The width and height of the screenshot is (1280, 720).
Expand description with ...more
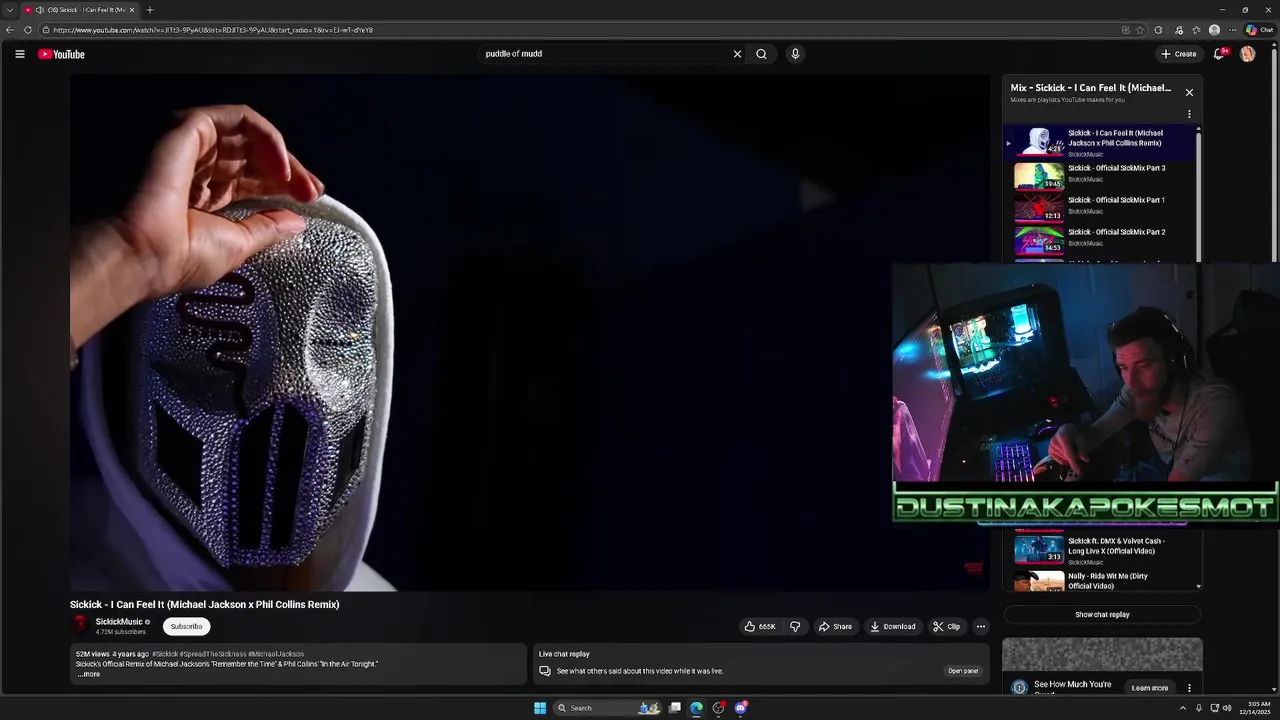point(89,674)
